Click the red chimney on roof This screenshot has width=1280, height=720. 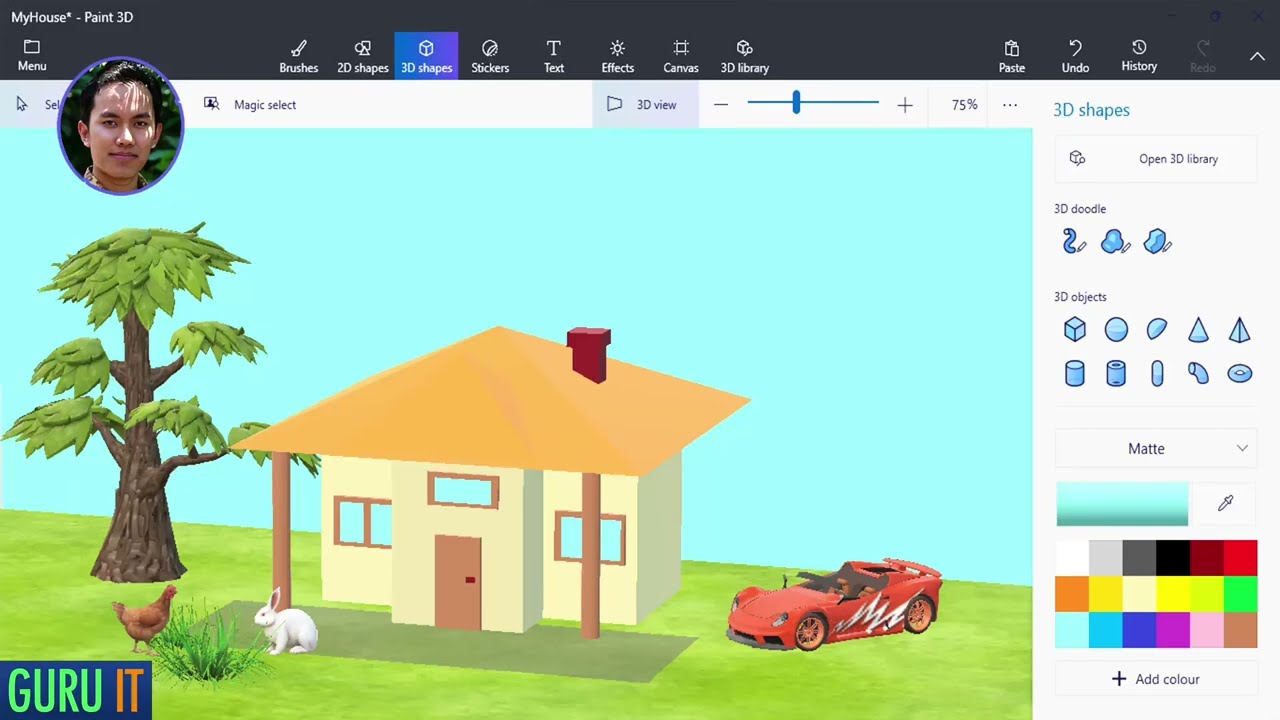click(589, 354)
